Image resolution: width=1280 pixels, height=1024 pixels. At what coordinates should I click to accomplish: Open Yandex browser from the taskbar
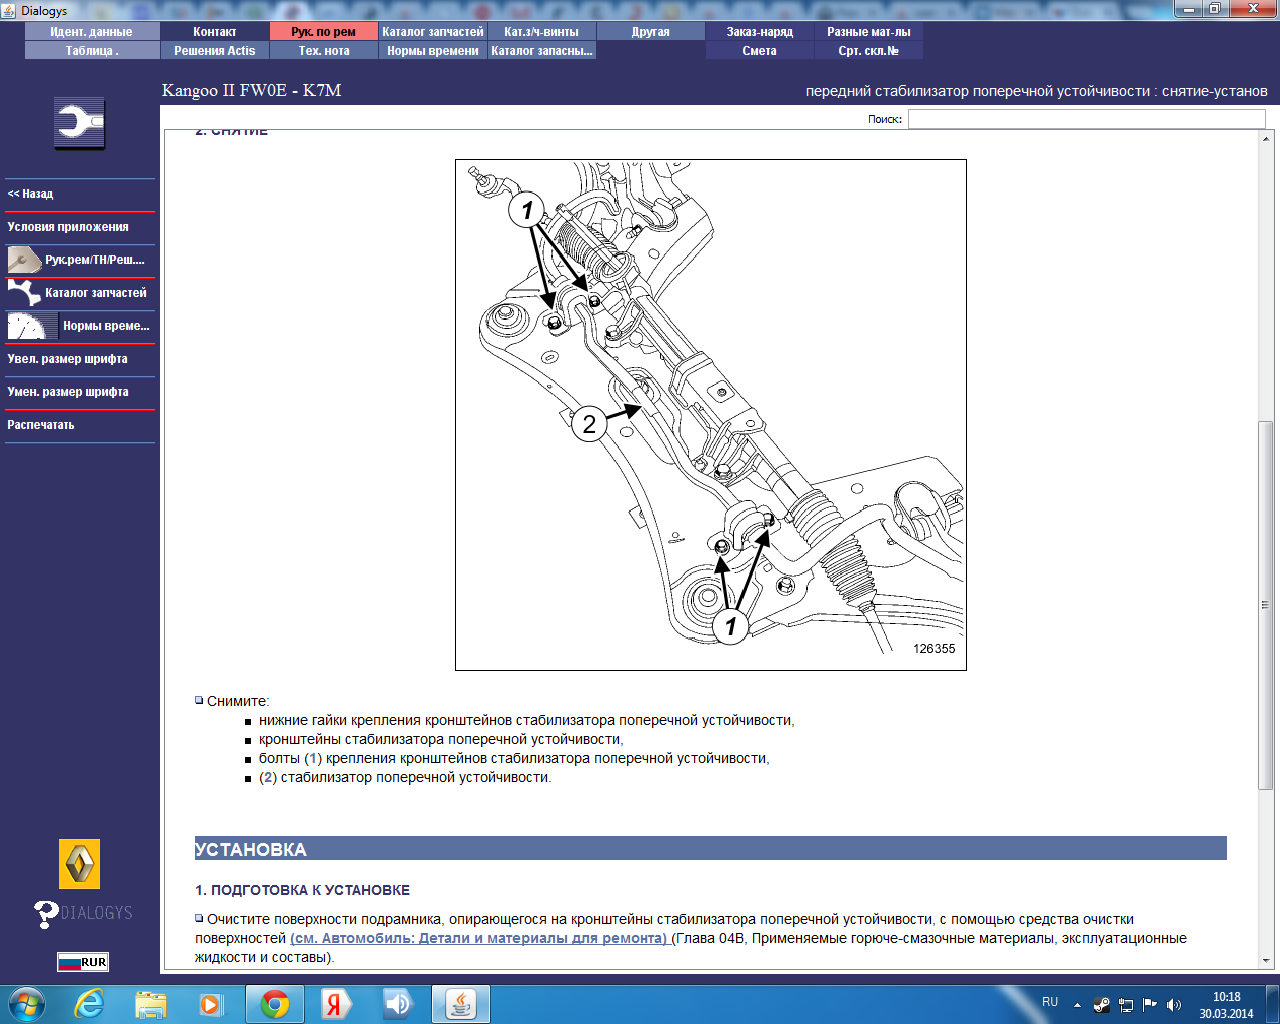tap(337, 1004)
